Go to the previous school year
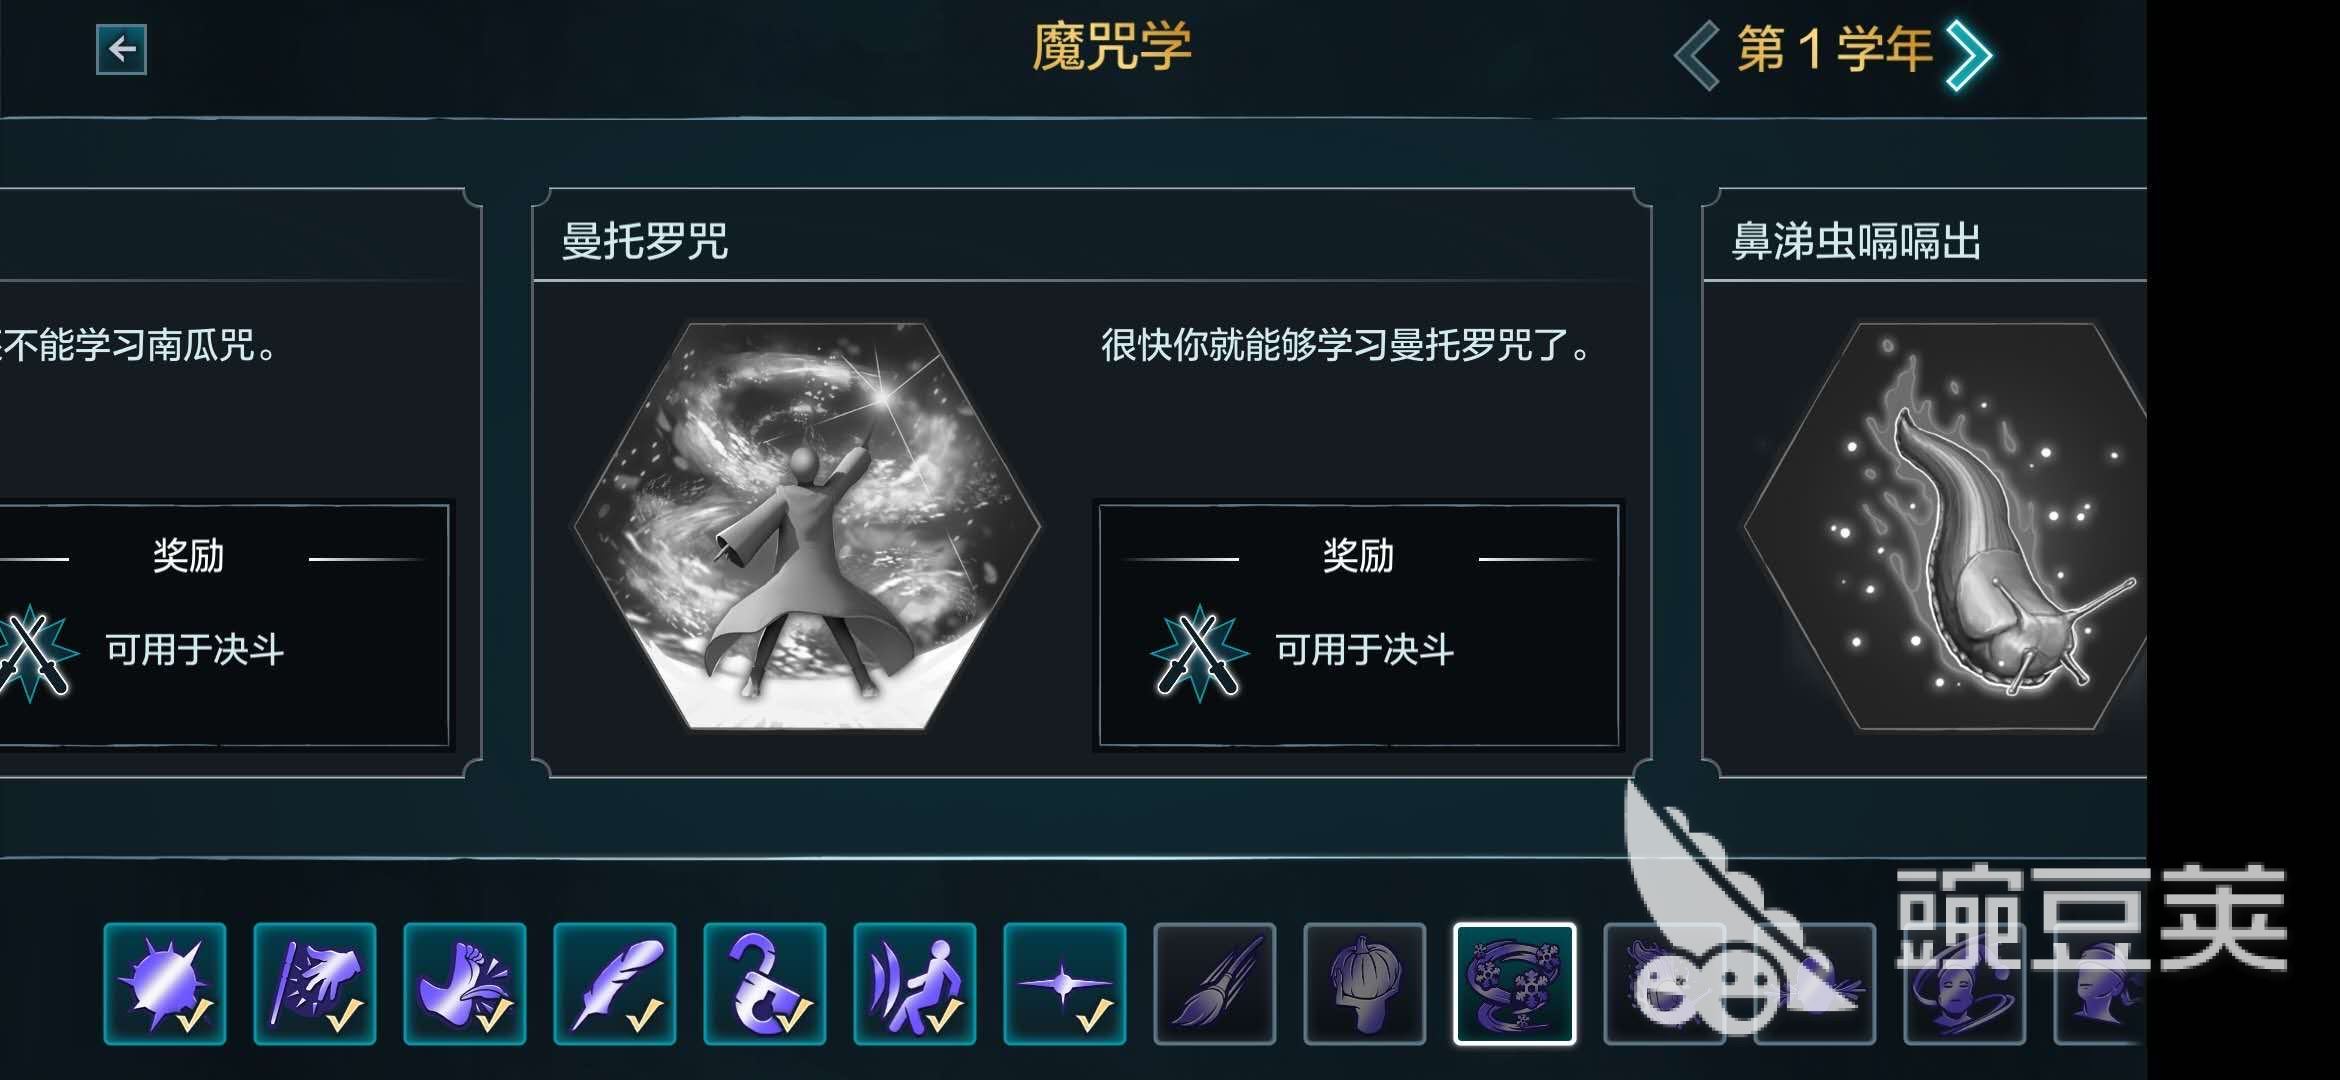2340x1080 pixels. pyautogui.click(x=1697, y=54)
